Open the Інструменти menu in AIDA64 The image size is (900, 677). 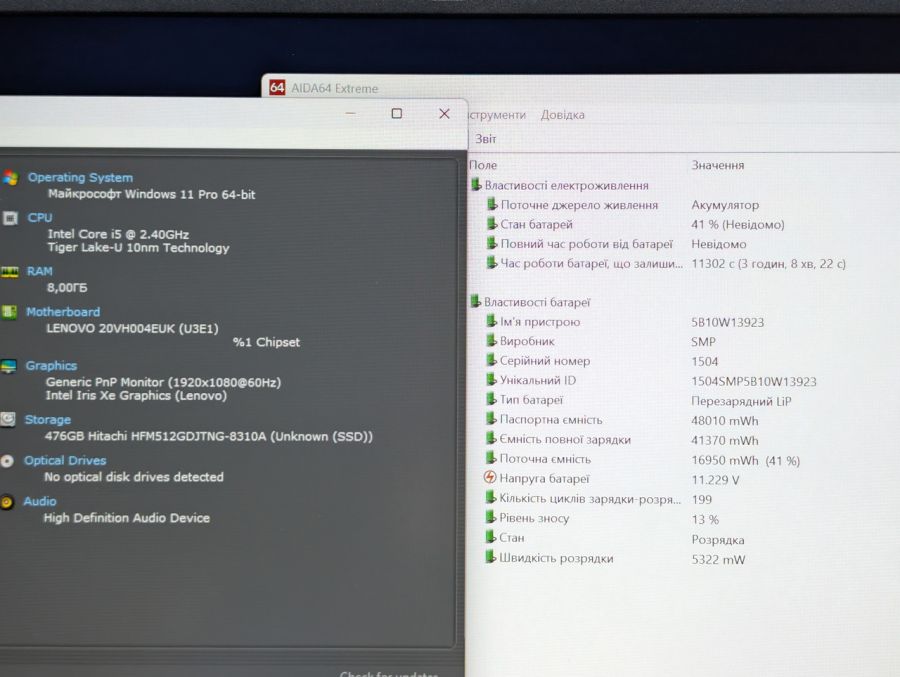tap(497, 115)
